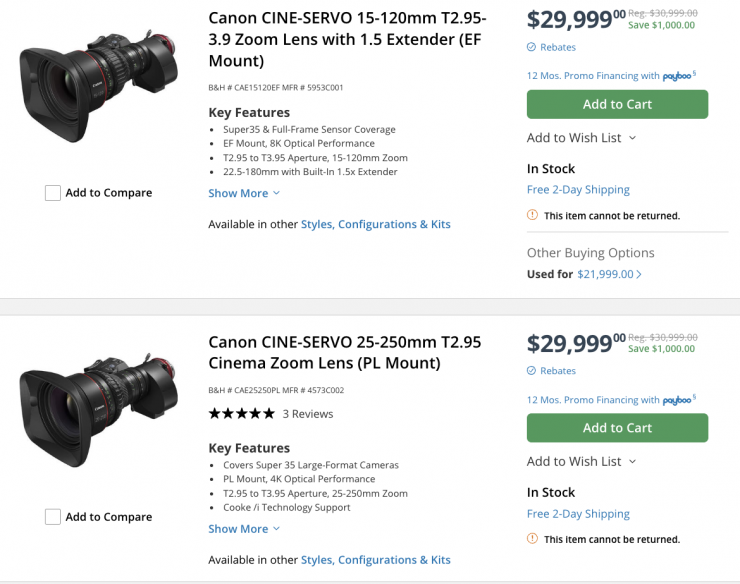Click the Rebates badge icon on the 25-250mm lens
This screenshot has width=740, height=584.
point(531,371)
